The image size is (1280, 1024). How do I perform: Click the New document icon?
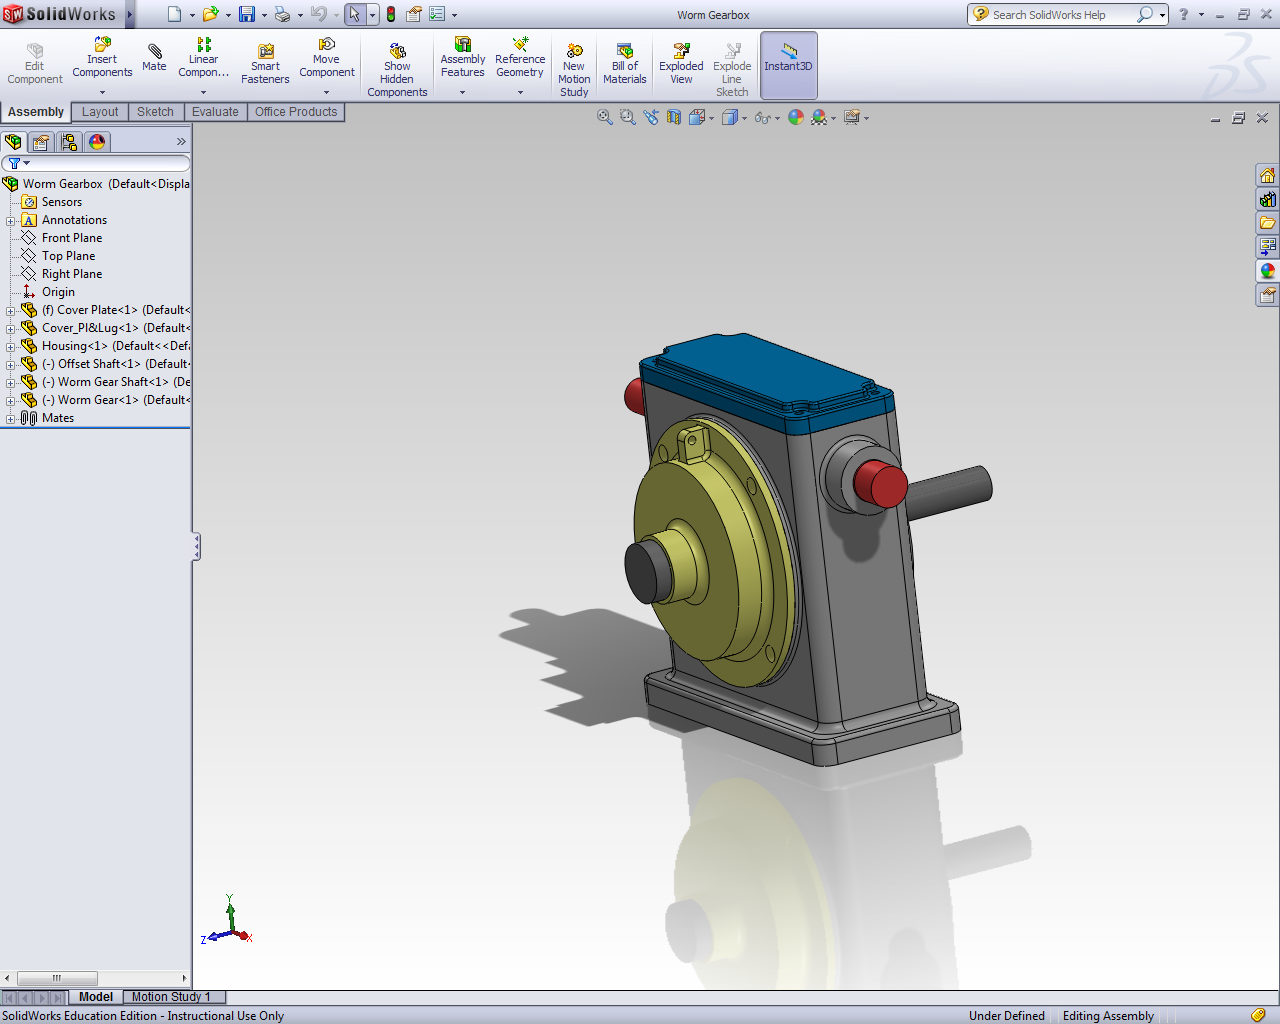pyautogui.click(x=175, y=14)
